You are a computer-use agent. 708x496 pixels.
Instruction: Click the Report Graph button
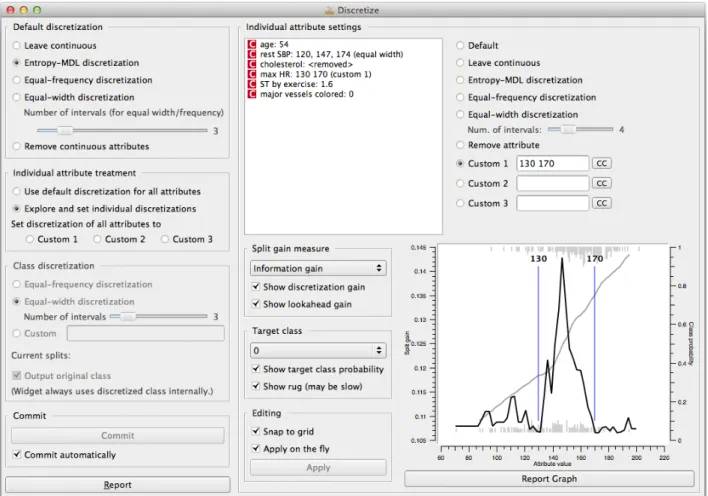click(x=549, y=479)
